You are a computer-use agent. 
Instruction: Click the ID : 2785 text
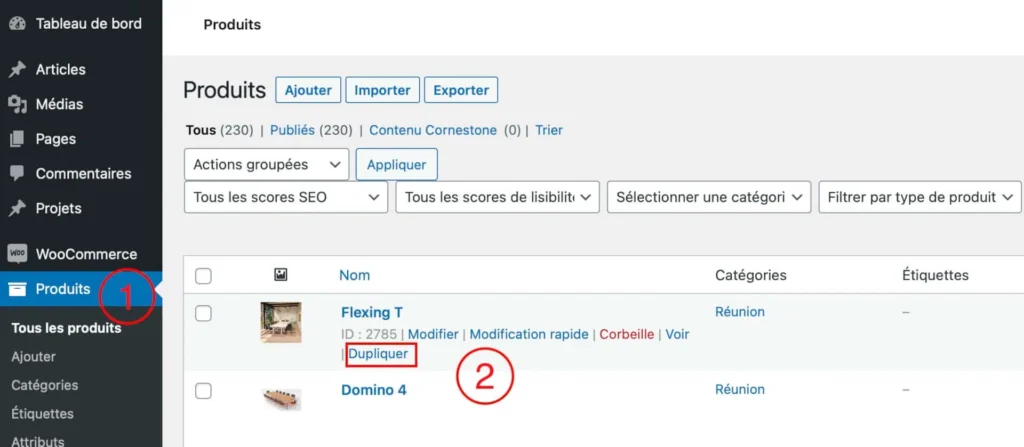tap(369, 334)
